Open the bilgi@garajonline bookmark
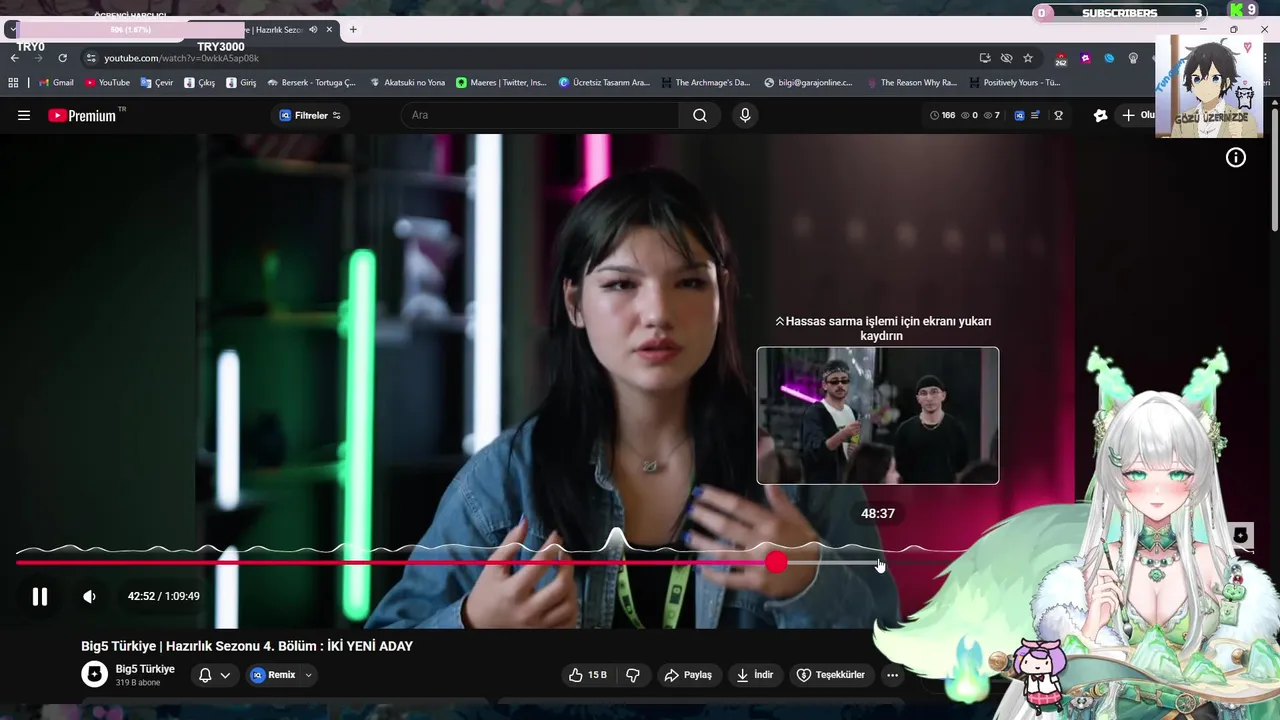This screenshot has height=720, width=1280. (808, 83)
